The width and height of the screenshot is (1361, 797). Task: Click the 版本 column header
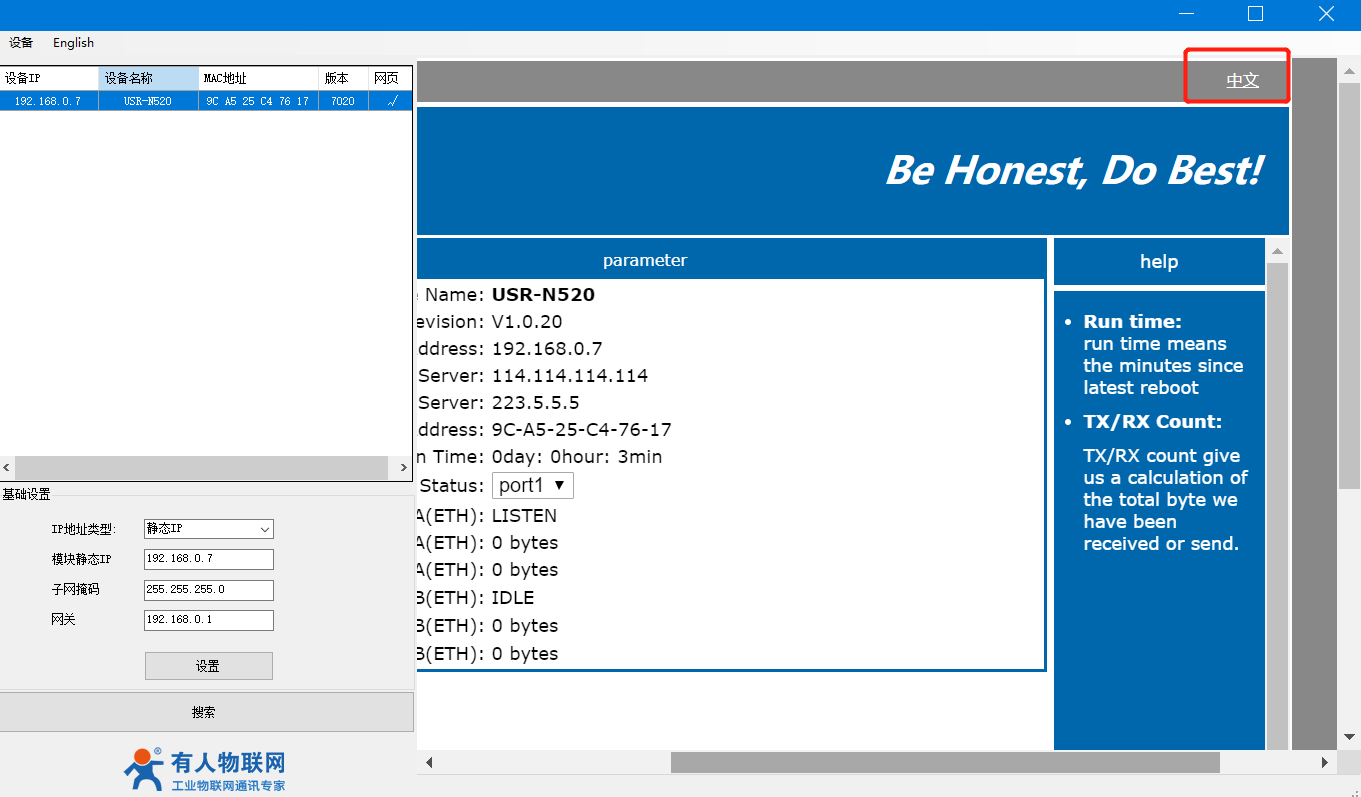click(343, 78)
